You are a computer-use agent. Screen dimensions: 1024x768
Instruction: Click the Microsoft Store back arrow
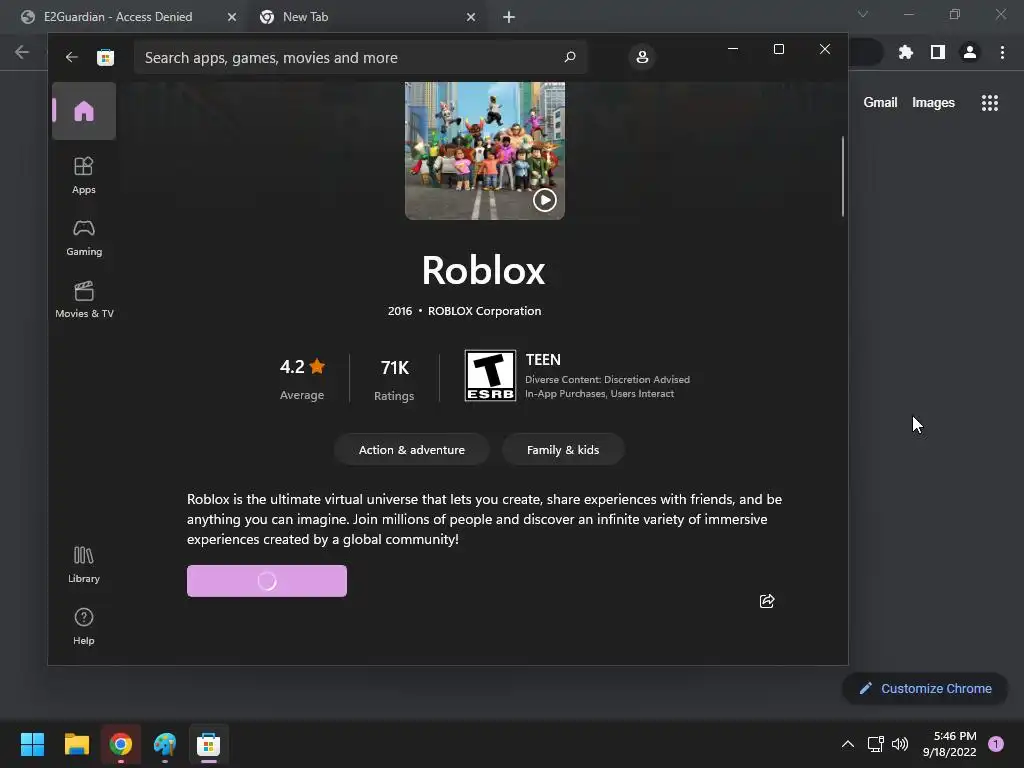pyautogui.click(x=72, y=57)
